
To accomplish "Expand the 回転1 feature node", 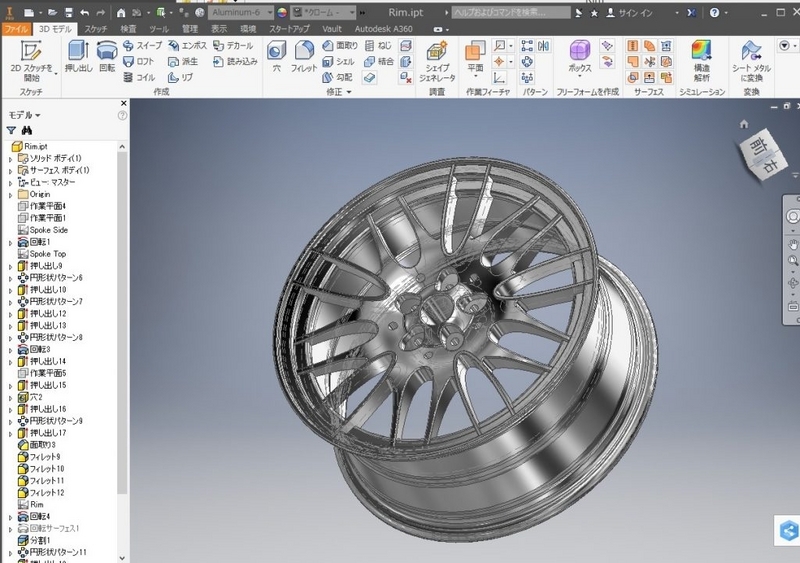I will click(10, 243).
